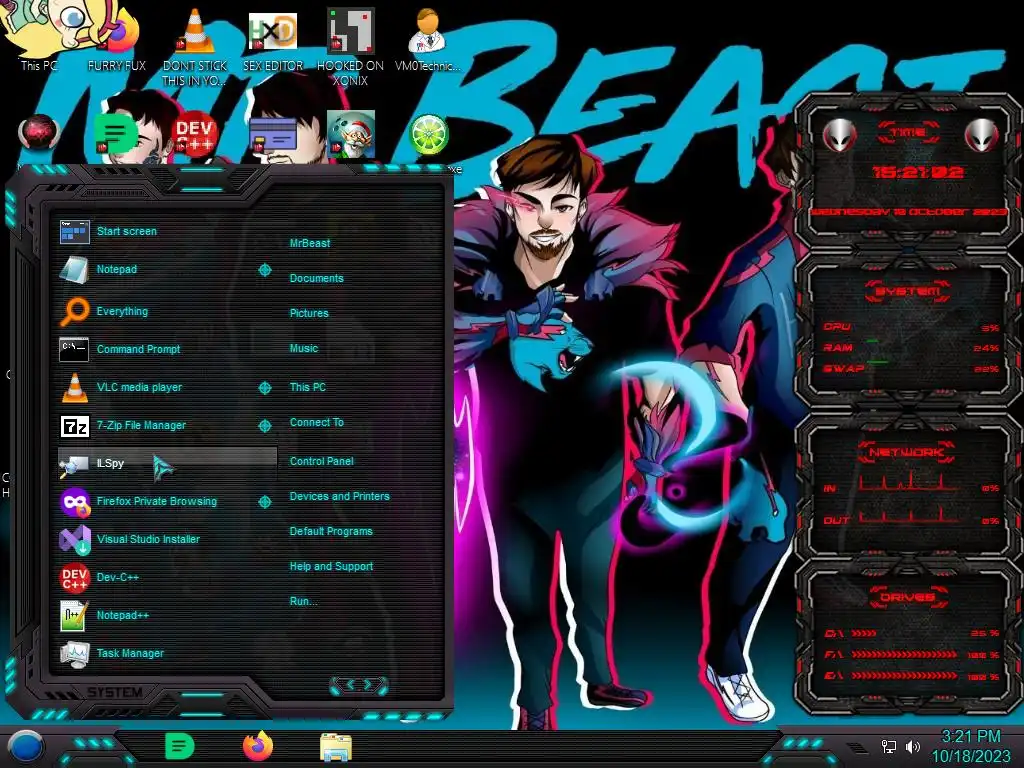Open Control Panel from start menu

click(x=321, y=461)
